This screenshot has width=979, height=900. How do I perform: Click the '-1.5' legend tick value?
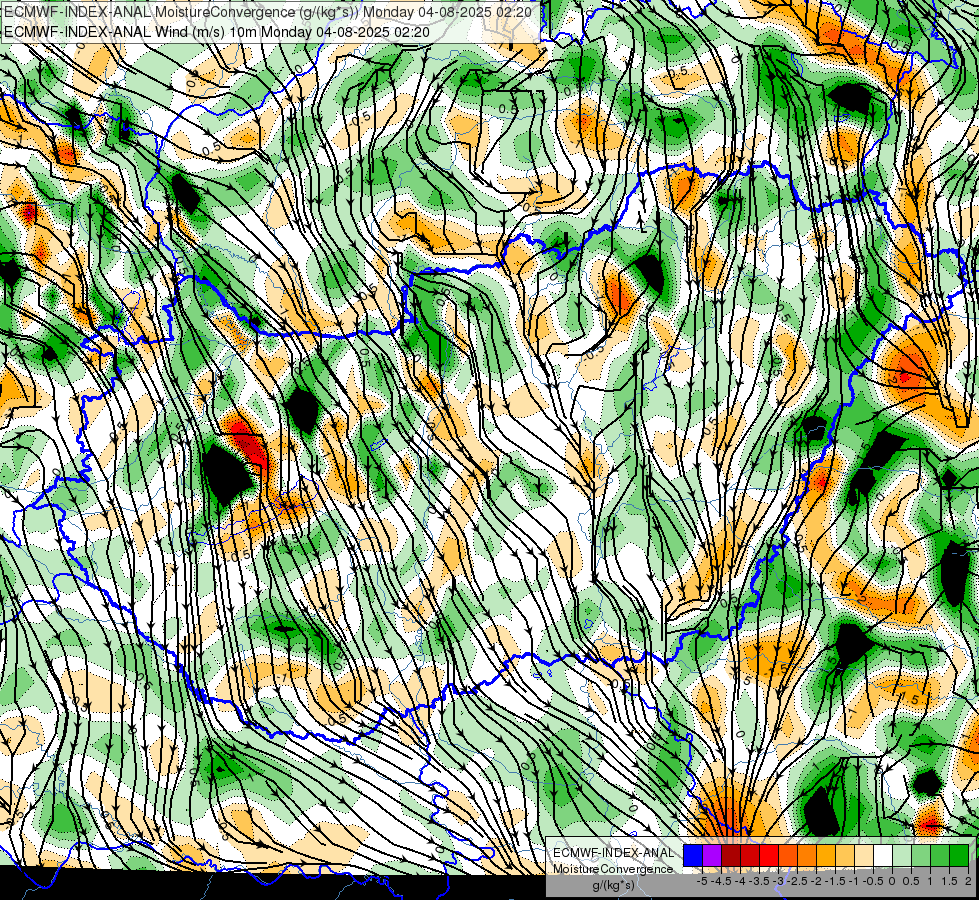point(835,881)
